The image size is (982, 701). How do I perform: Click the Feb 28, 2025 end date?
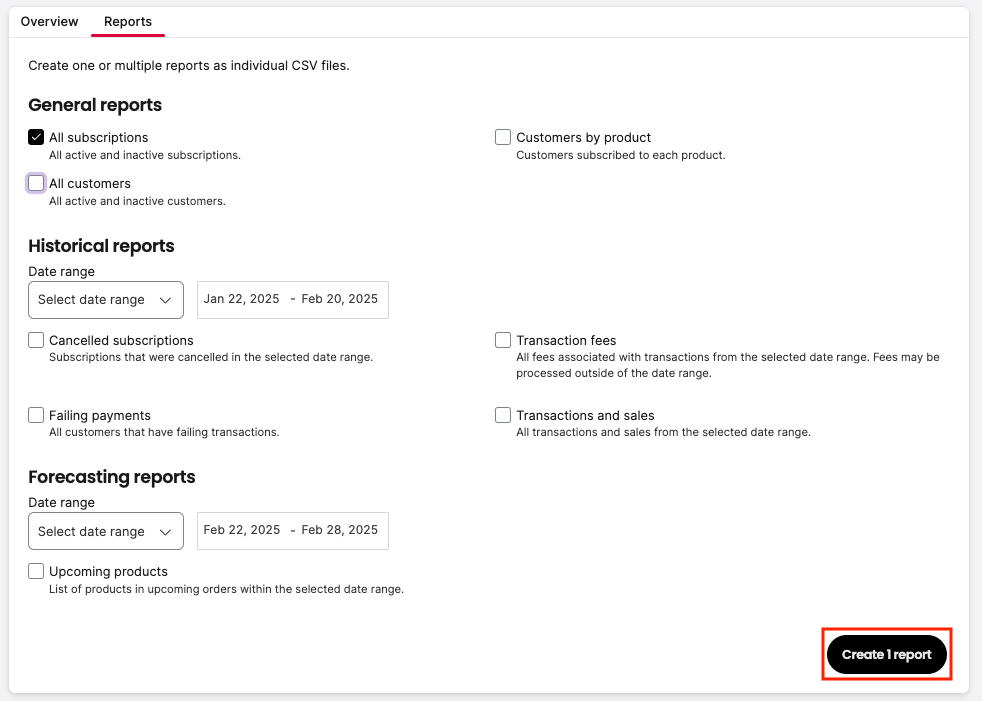[x=339, y=530]
